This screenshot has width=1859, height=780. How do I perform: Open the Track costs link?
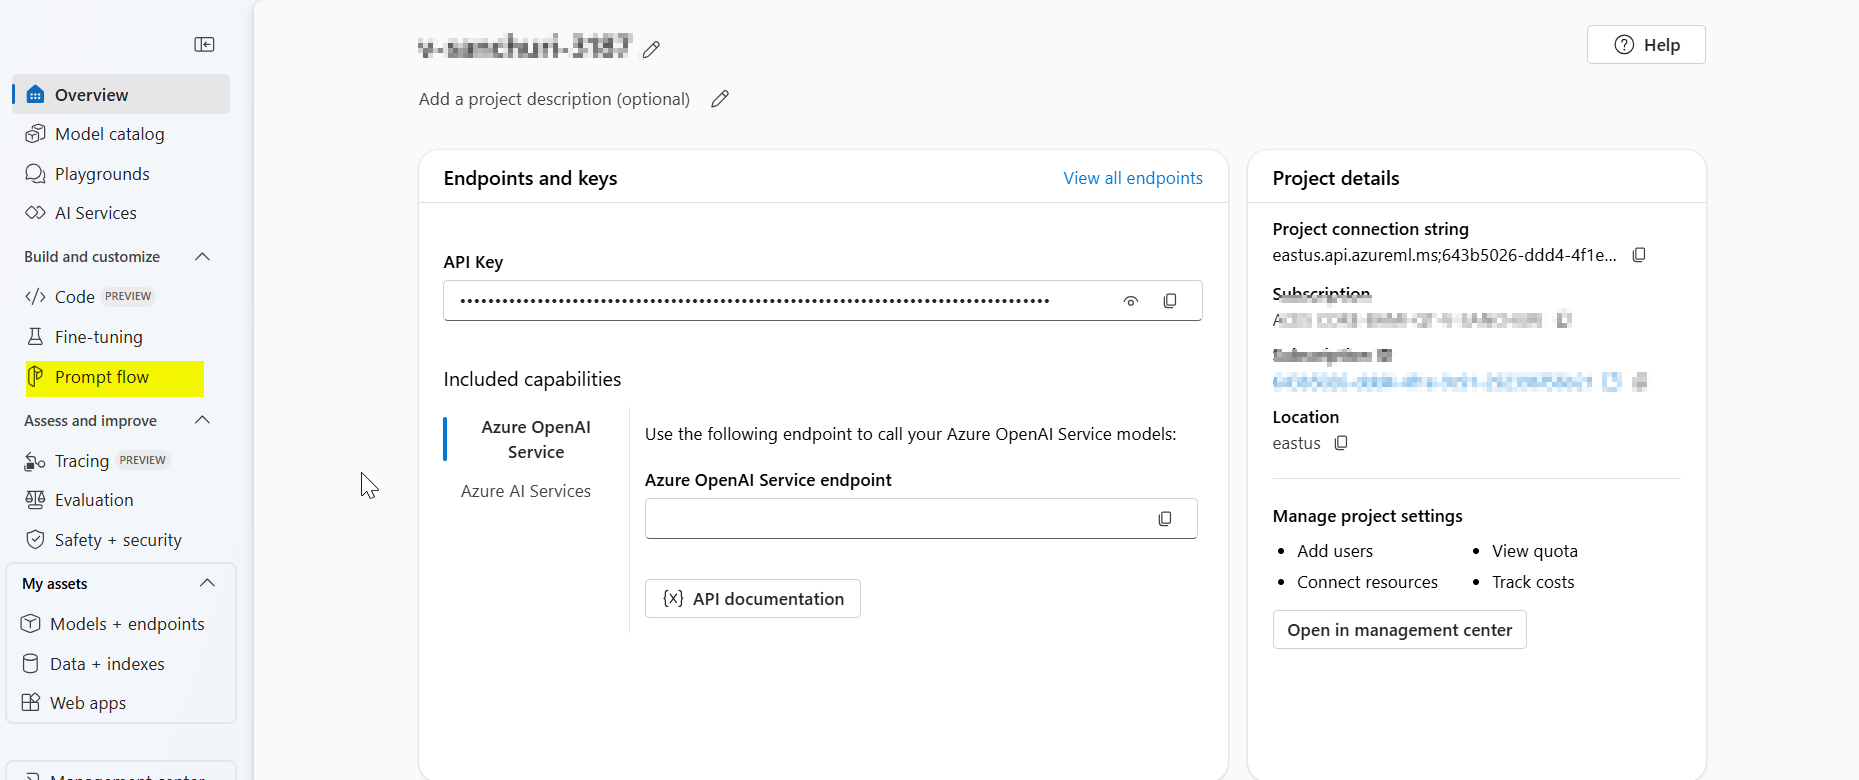point(1533,582)
